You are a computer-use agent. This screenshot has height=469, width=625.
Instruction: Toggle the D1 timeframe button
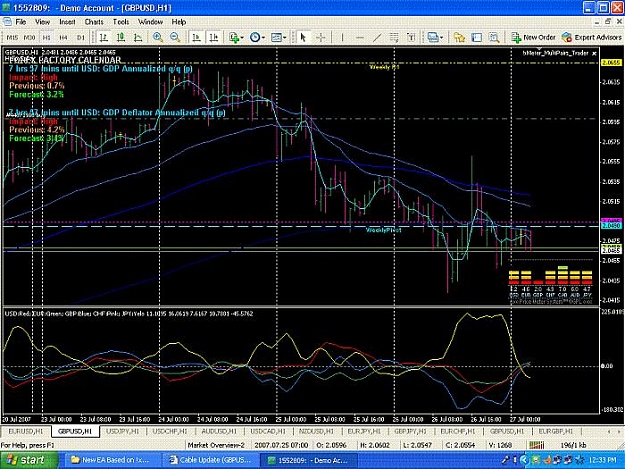[81, 37]
